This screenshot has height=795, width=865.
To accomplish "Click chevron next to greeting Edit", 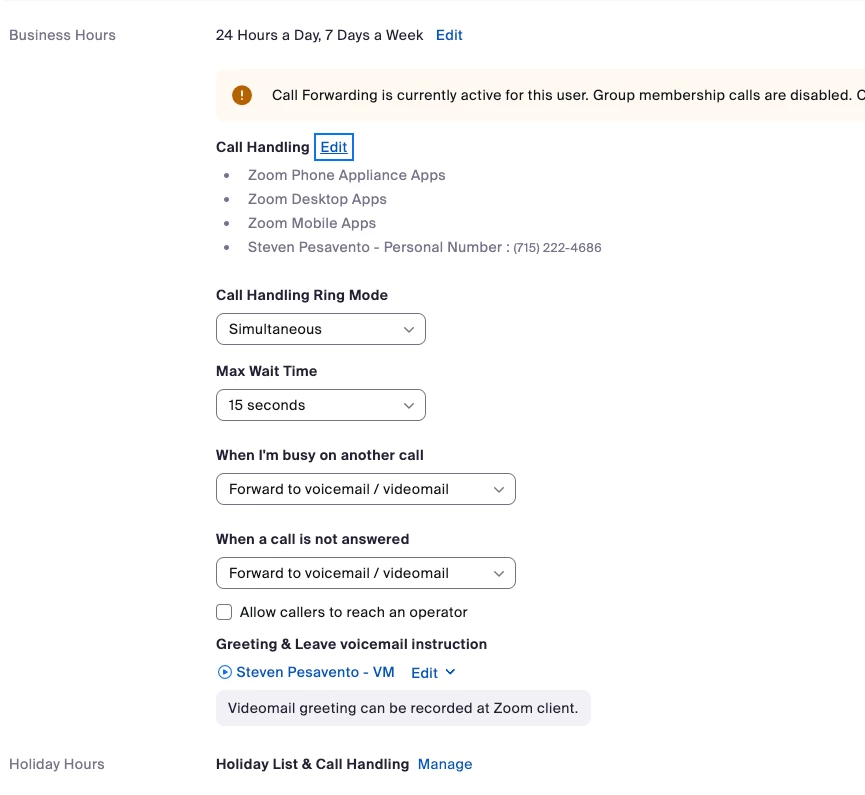I will tap(450, 673).
